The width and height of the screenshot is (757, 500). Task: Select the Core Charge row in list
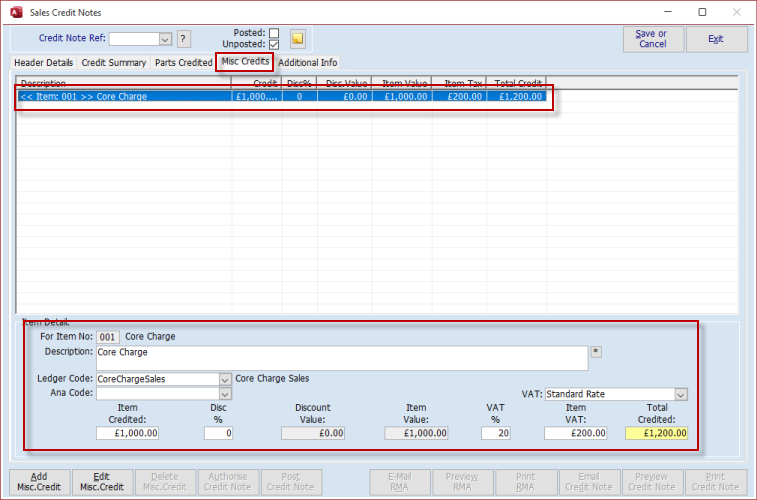[x=280, y=97]
